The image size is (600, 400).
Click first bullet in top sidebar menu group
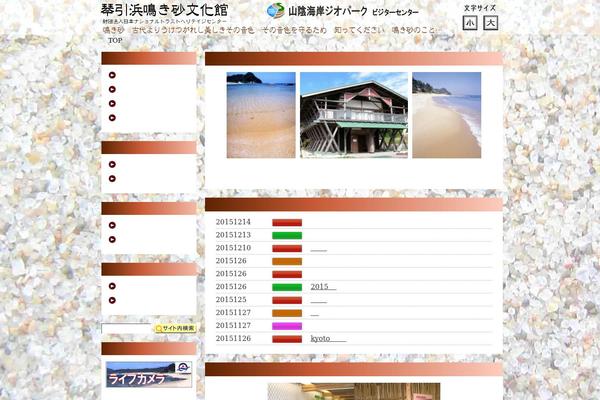112,75
